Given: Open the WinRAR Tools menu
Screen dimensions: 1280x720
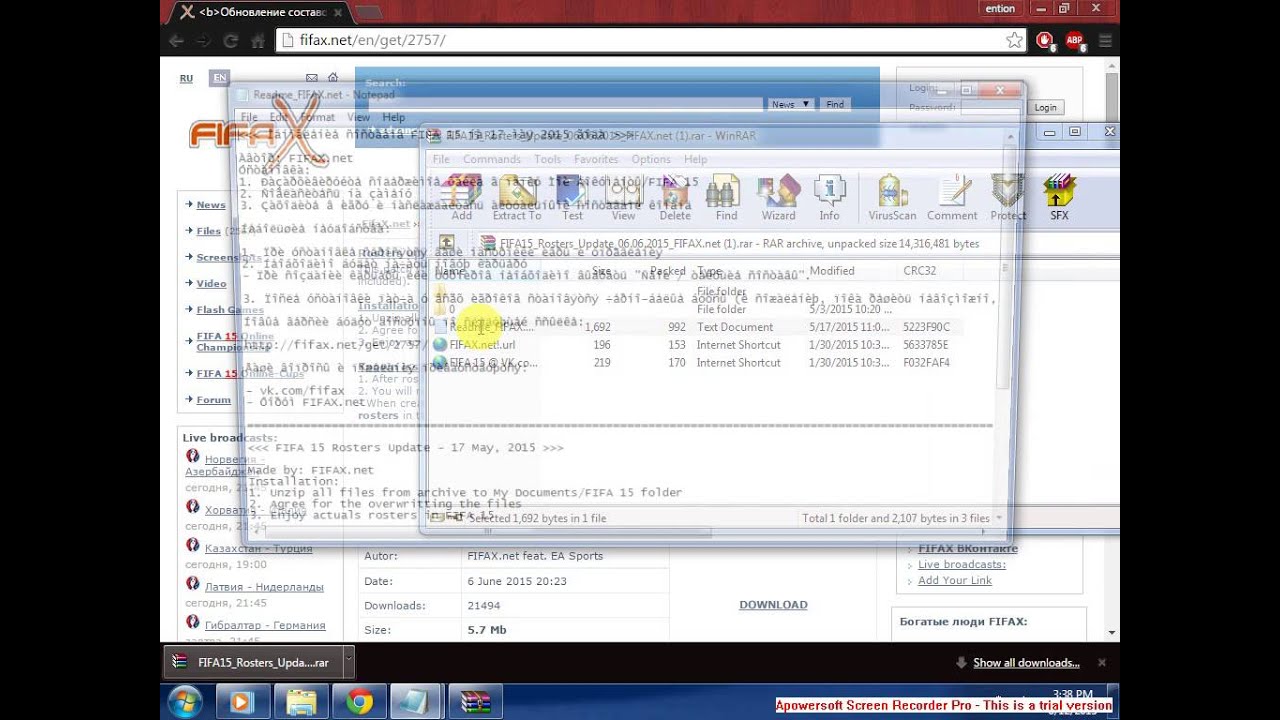Looking at the screenshot, I should tap(547, 159).
